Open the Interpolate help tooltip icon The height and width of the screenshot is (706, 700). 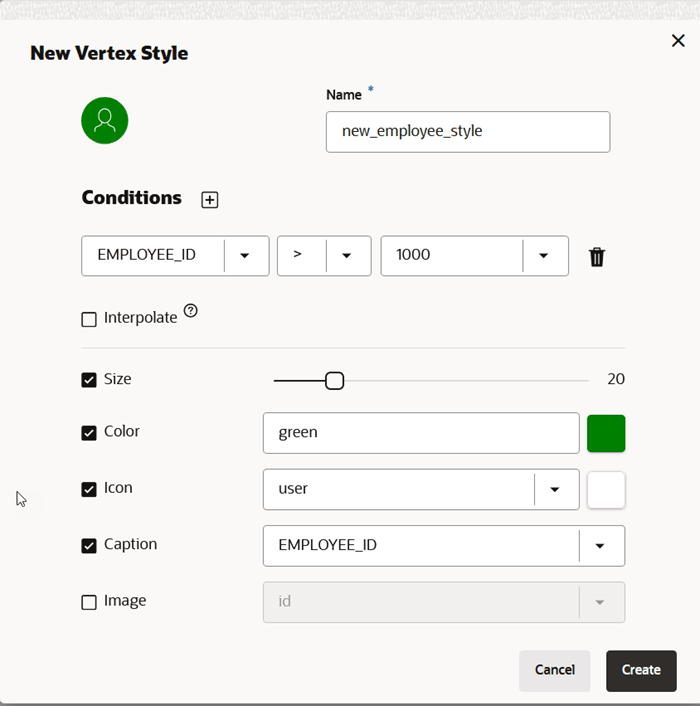(191, 311)
